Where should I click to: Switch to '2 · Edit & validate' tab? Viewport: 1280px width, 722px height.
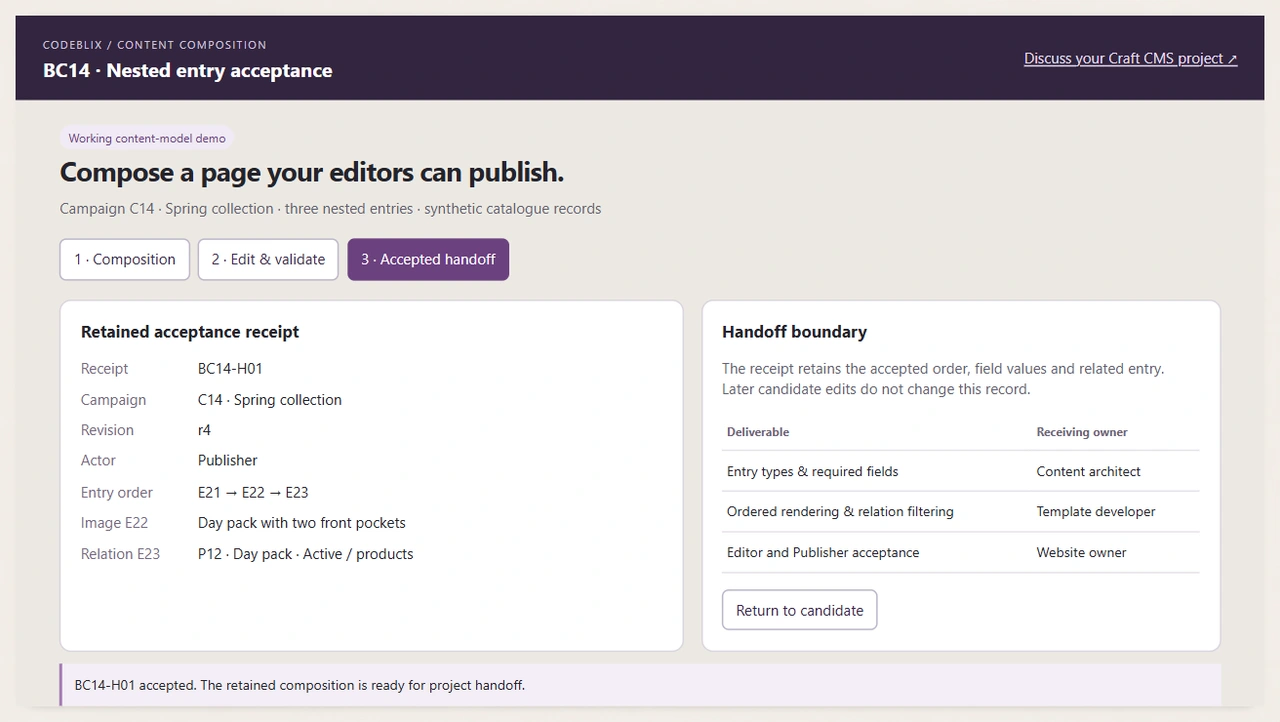pos(268,259)
